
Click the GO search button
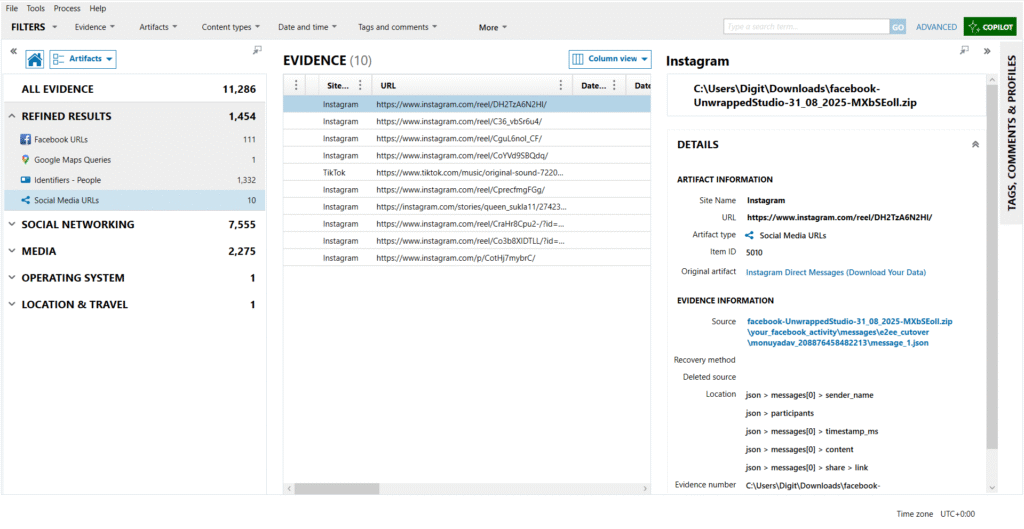click(x=898, y=27)
